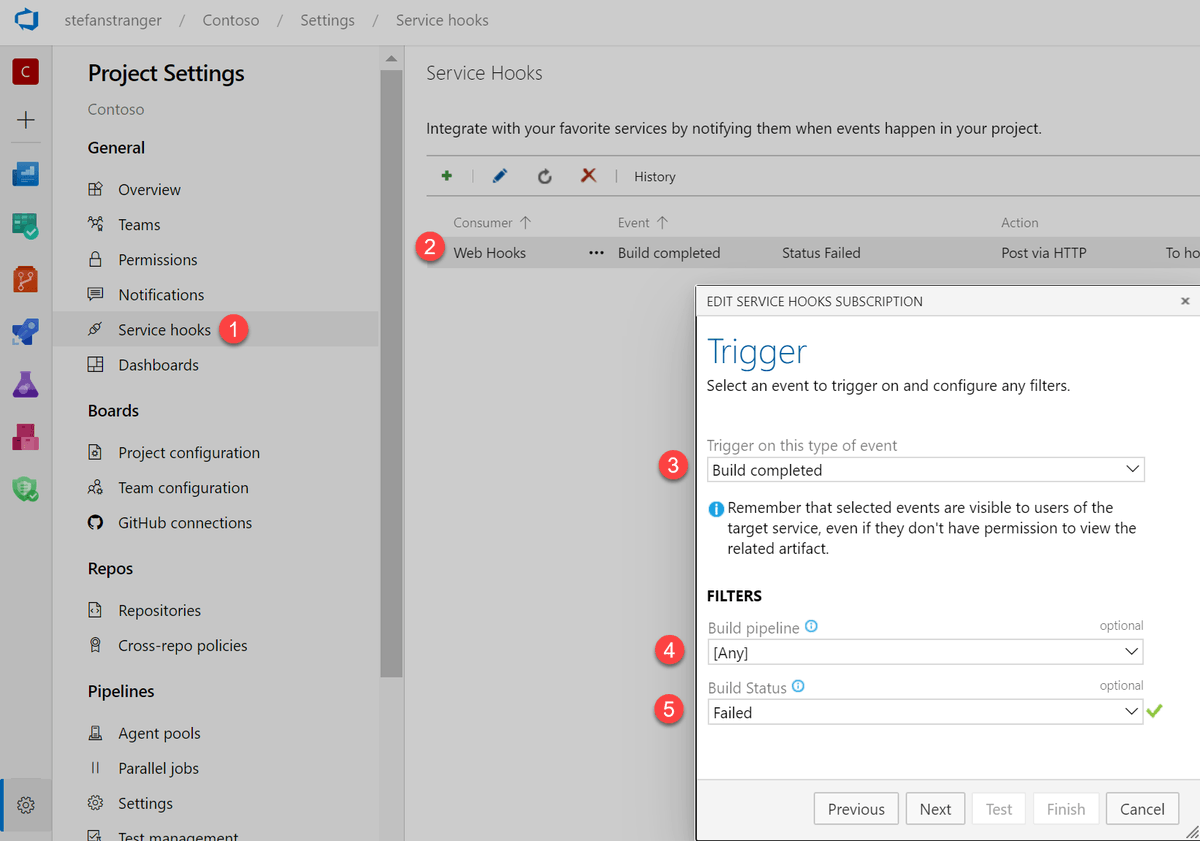Open Trigger on this type of event dropdown
The image size is (1200, 841).
coord(926,470)
